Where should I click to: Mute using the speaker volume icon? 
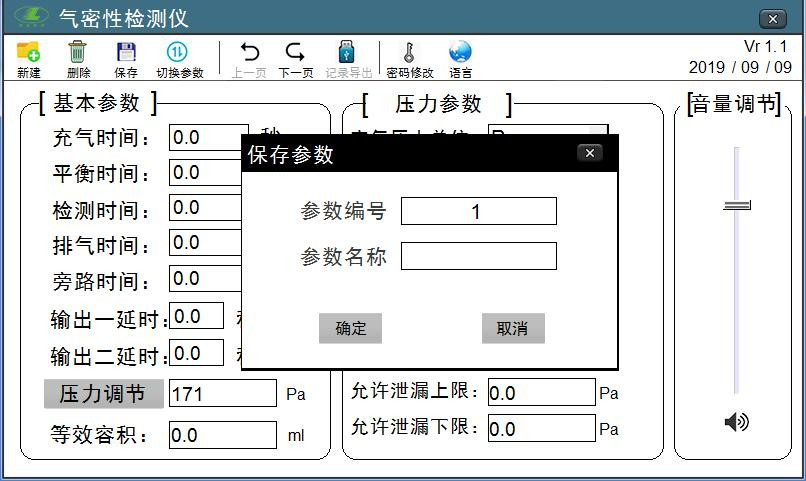[736, 423]
